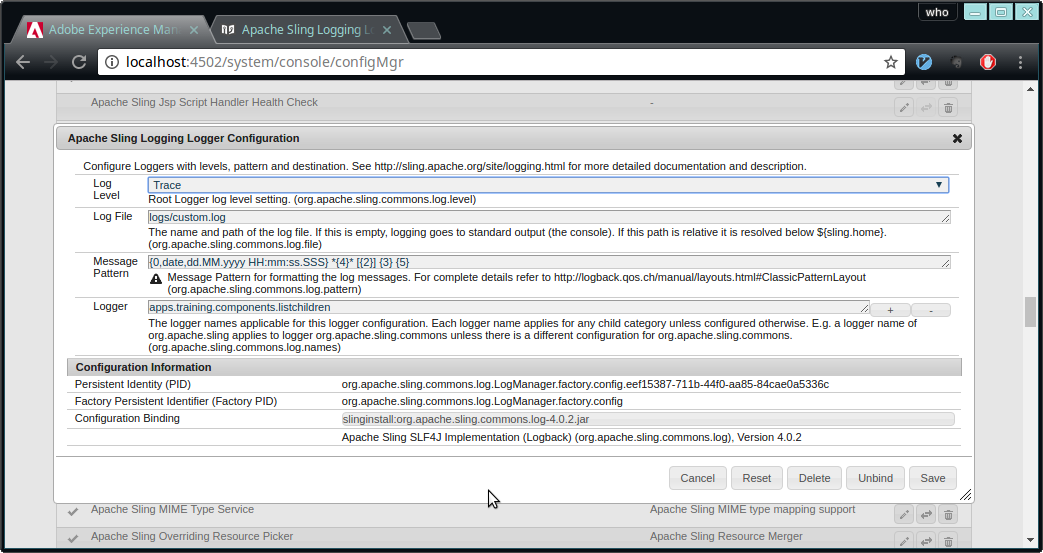Click into the Message Pattern field

[549, 262]
